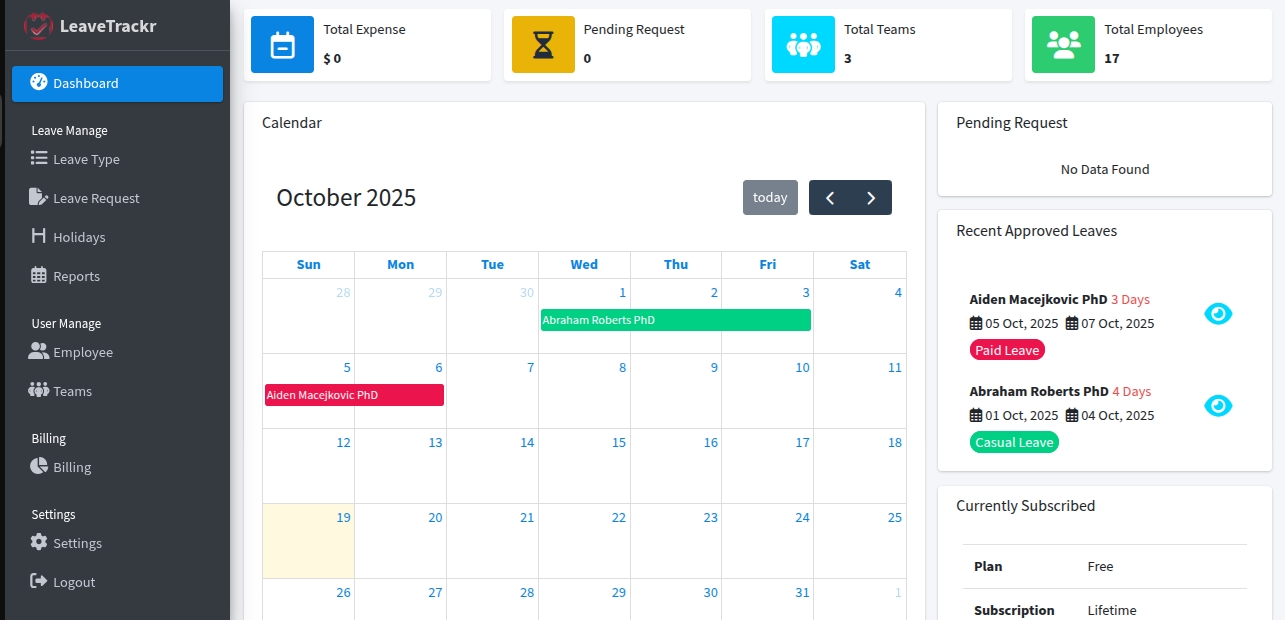The height and width of the screenshot is (620, 1285).
Task: Click the Total Employees people icon
Action: pyautogui.click(x=1064, y=45)
